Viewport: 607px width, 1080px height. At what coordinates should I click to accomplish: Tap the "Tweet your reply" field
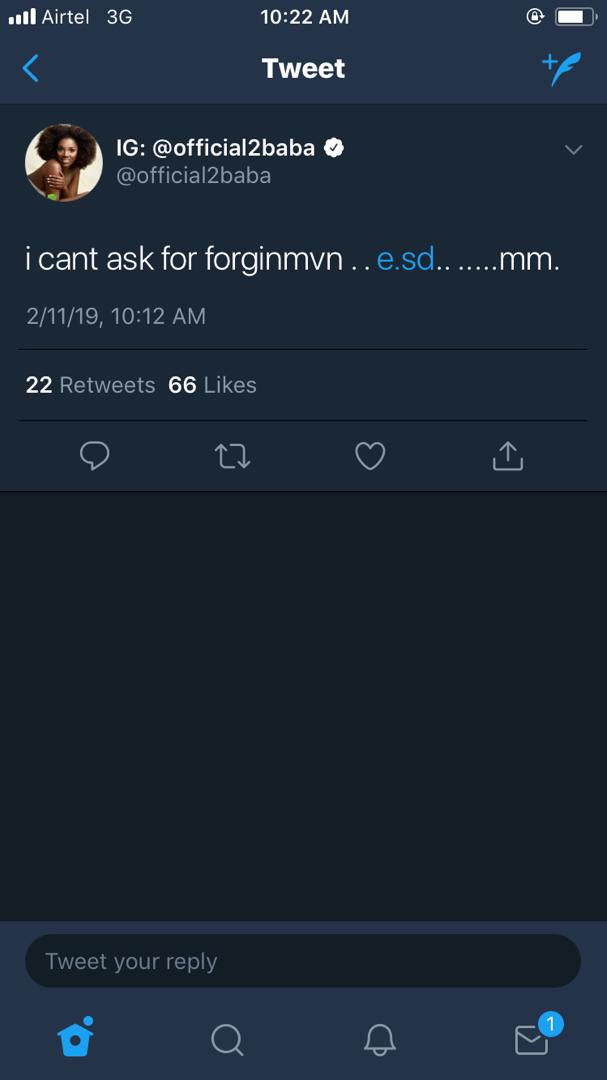pos(302,961)
